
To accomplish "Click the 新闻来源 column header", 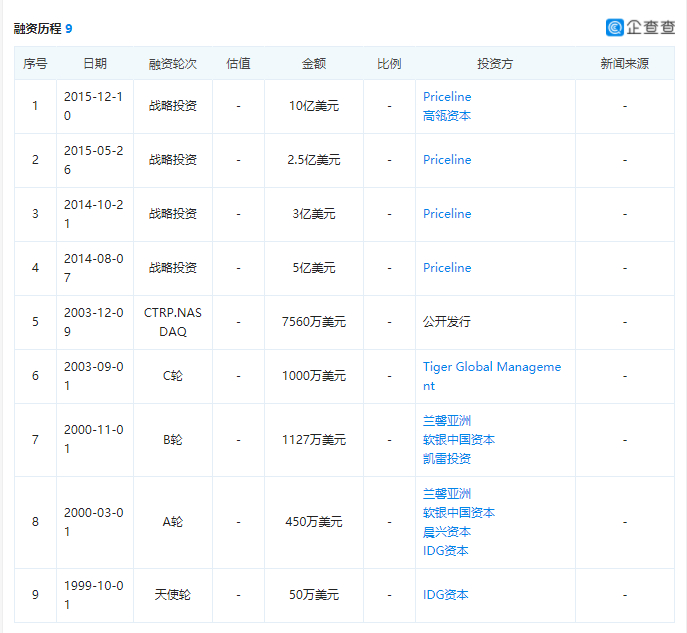I will [x=624, y=64].
